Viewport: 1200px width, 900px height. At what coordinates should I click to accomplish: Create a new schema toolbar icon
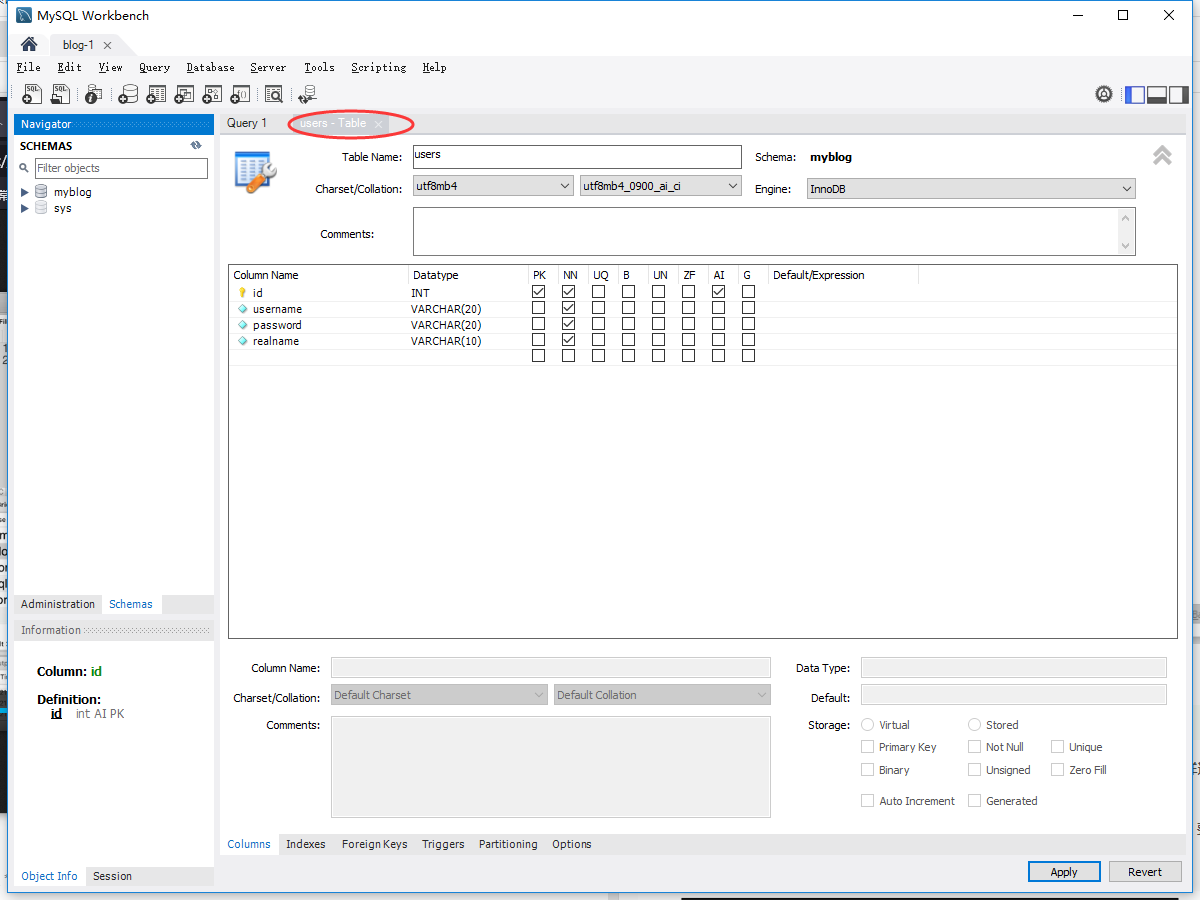[x=128, y=94]
